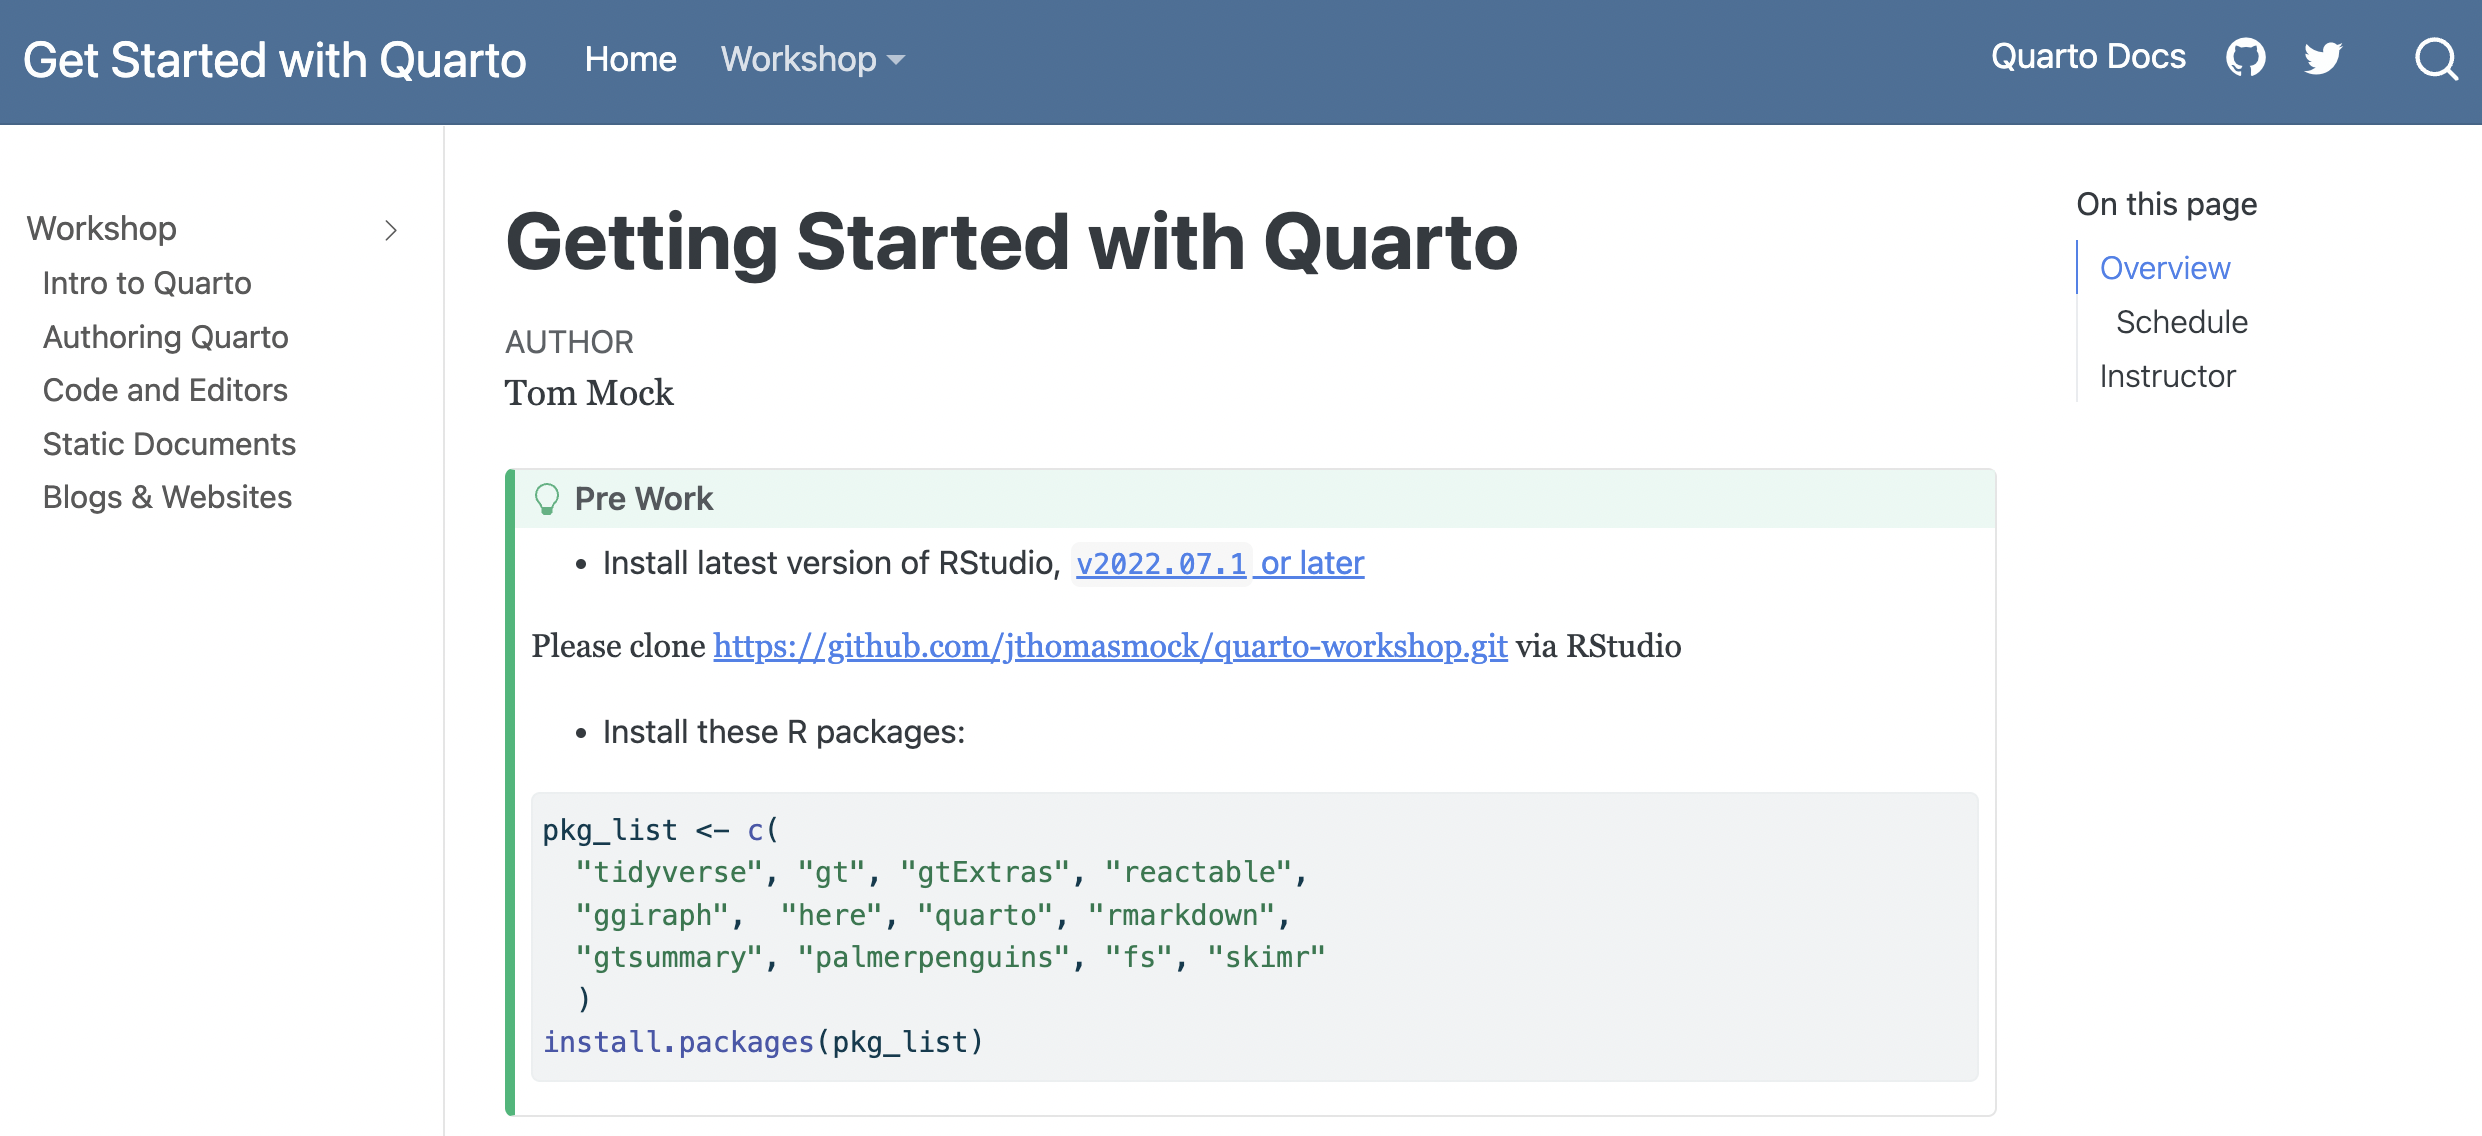Viewport: 2482px width, 1136px height.
Task: Jump to Instructor section link
Action: (2167, 376)
